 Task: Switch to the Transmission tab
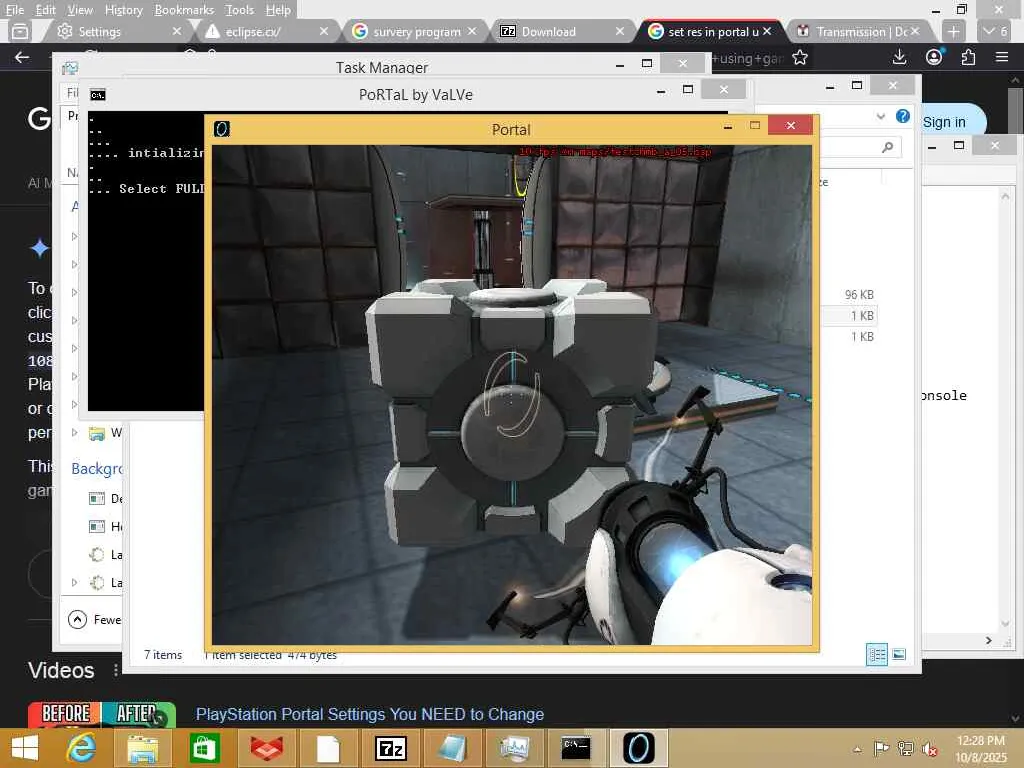tap(861, 31)
